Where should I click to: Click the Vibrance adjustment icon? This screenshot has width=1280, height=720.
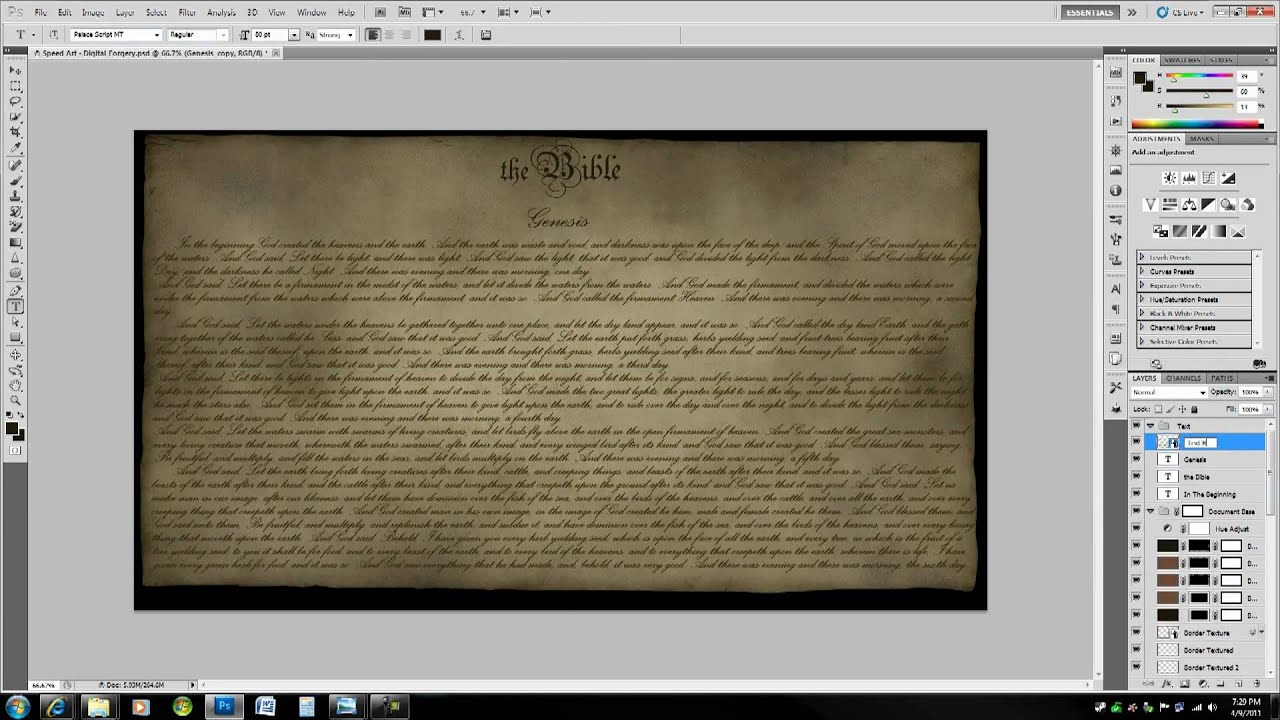[x=1150, y=205]
